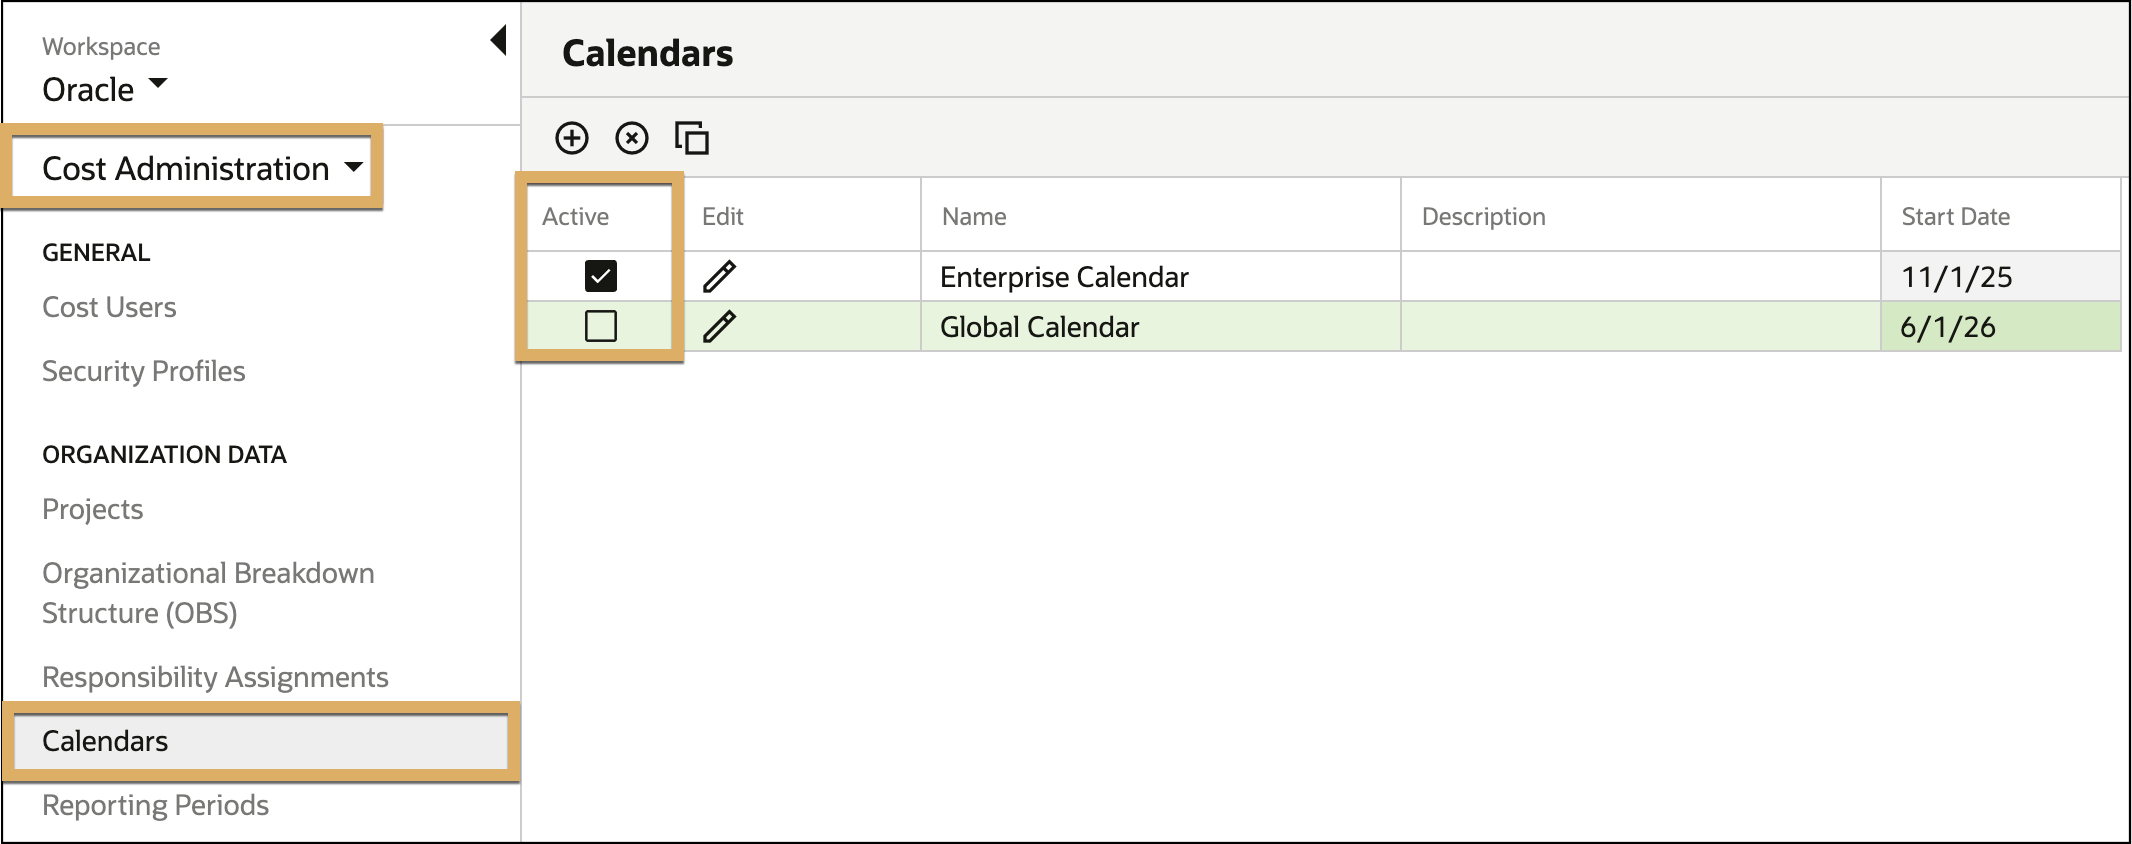Go to Projects in sidebar
Viewport: 2132px width, 844px height.
click(93, 509)
